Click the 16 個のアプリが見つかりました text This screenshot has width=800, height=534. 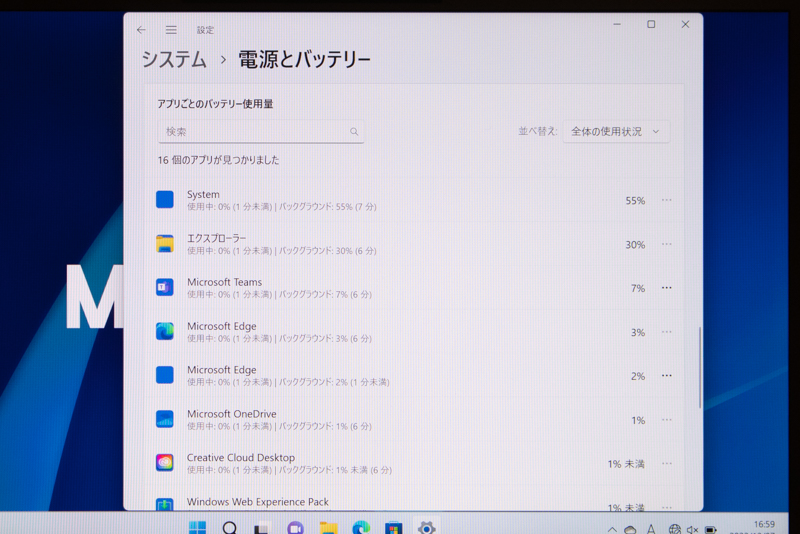point(218,160)
